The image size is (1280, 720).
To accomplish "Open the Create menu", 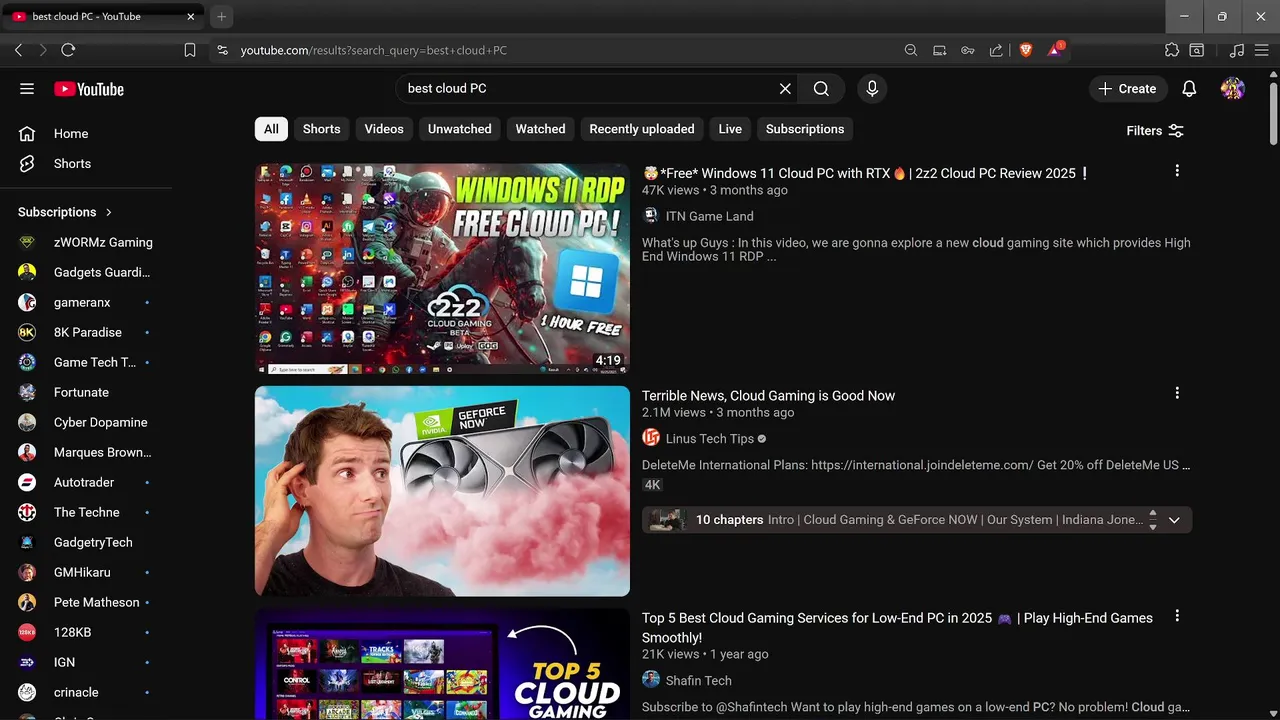I will pyautogui.click(x=1127, y=89).
